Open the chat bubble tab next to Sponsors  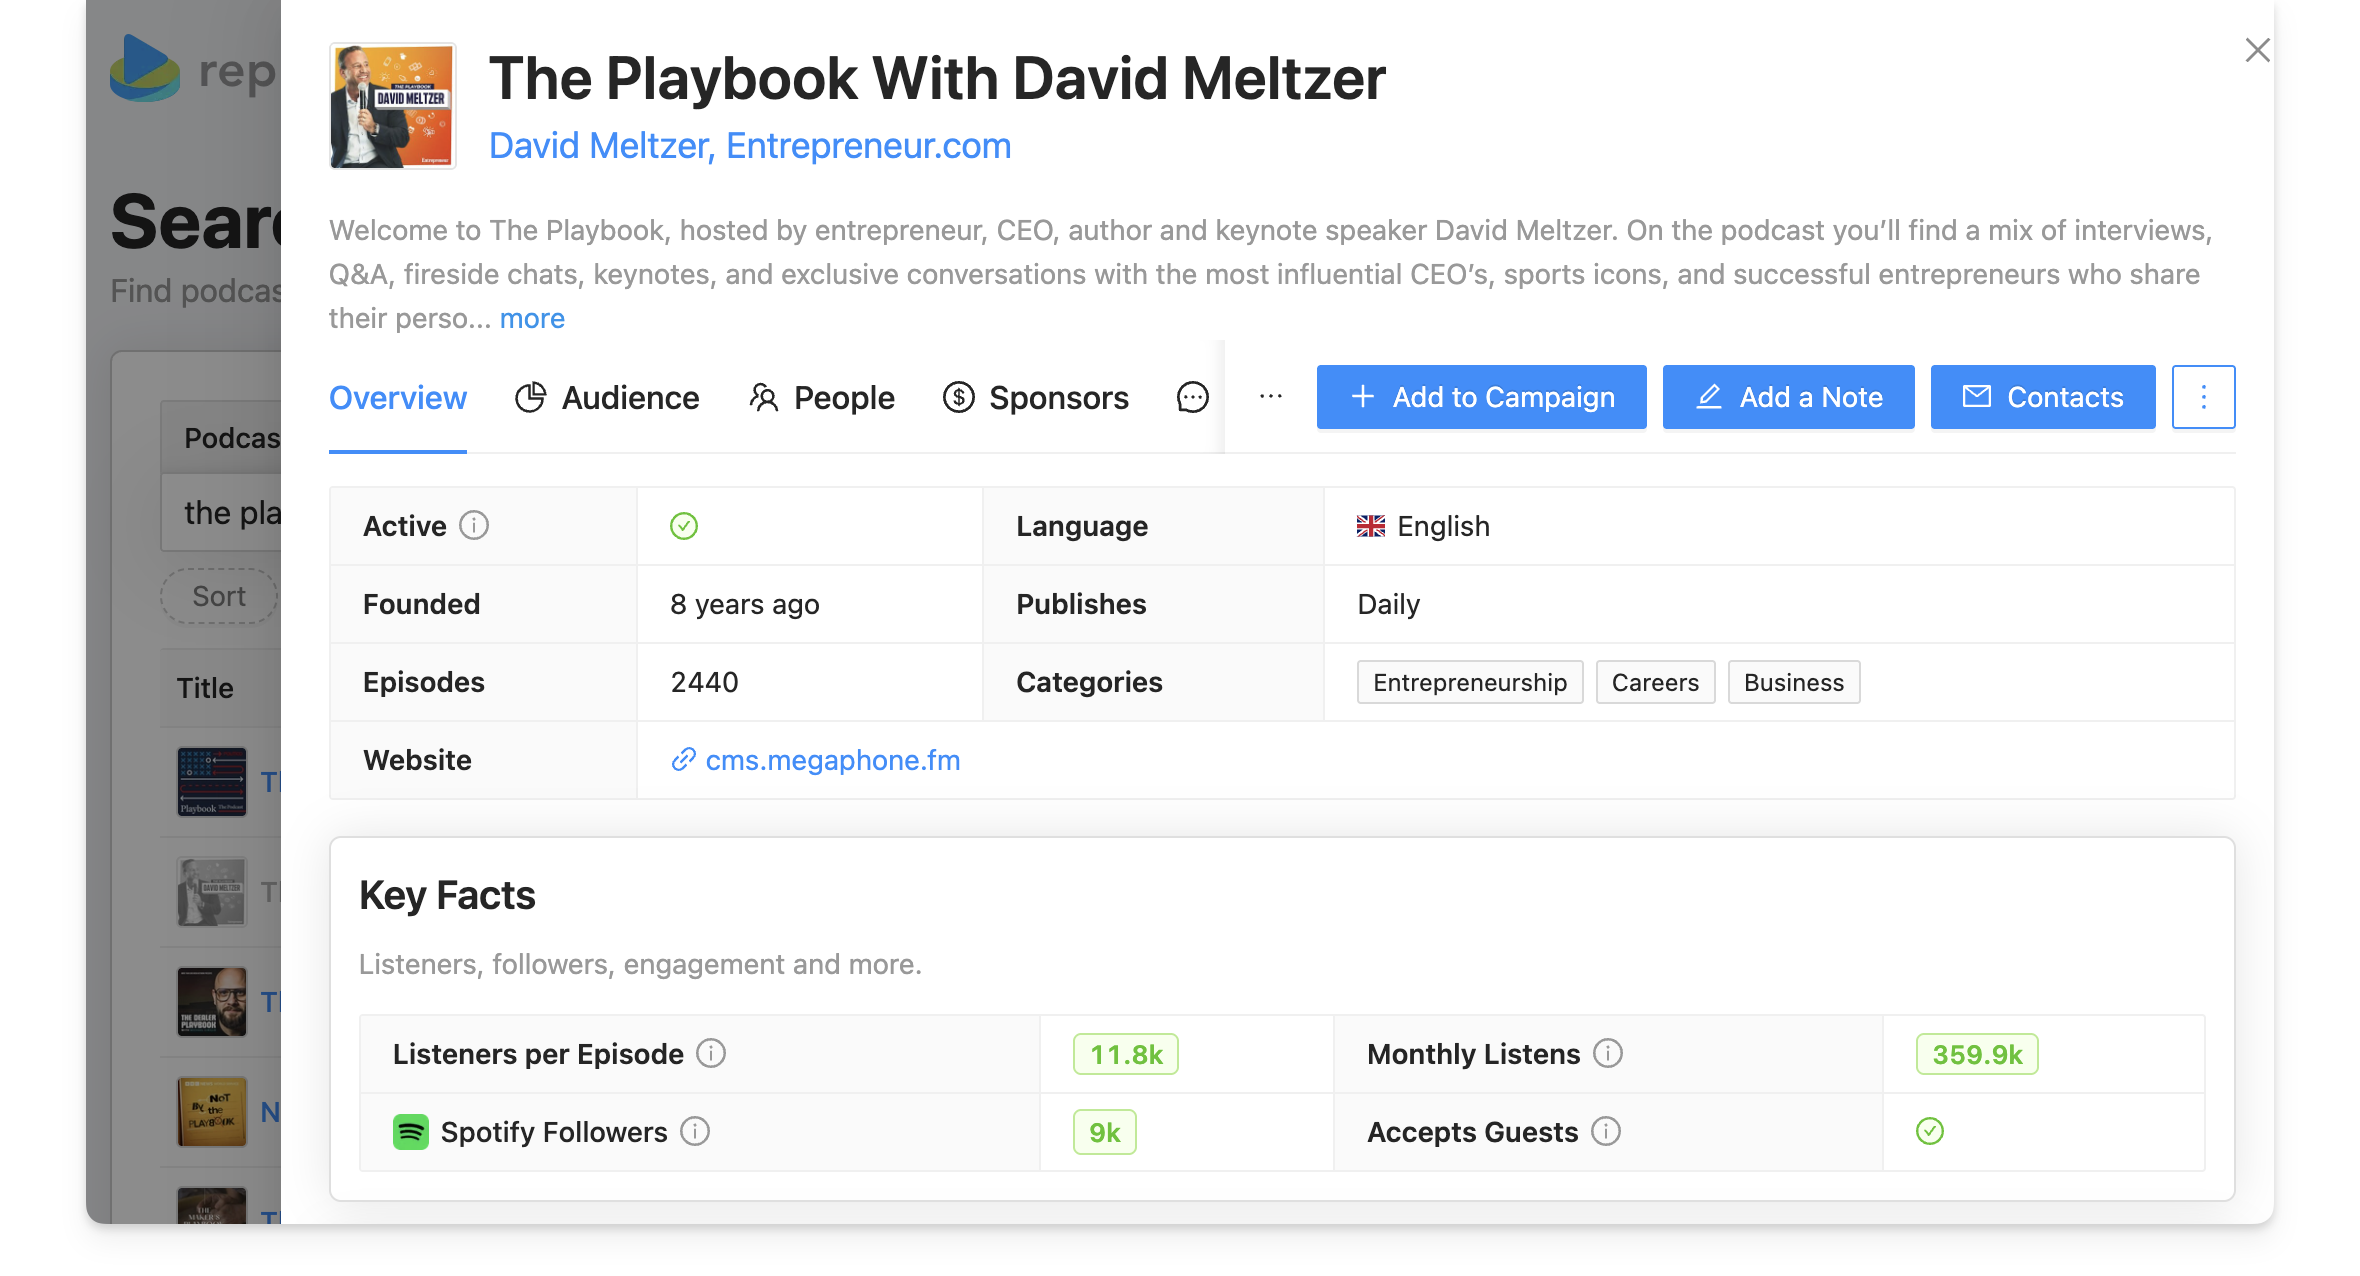[x=1192, y=397]
